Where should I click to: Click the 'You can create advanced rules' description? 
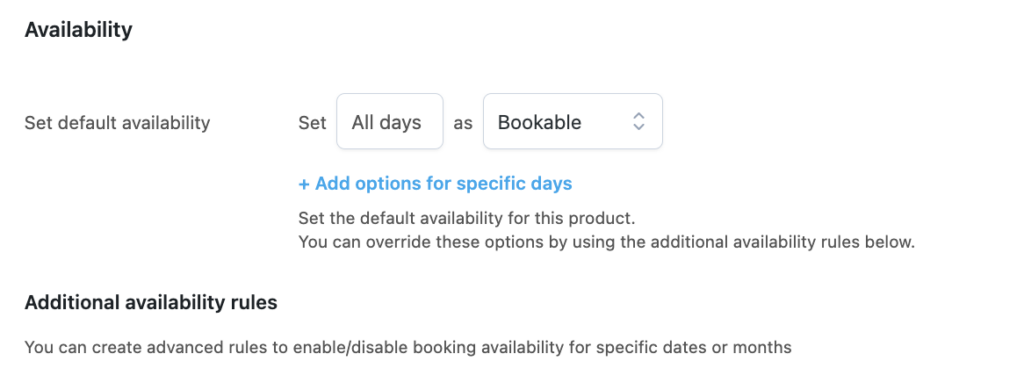(408, 347)
